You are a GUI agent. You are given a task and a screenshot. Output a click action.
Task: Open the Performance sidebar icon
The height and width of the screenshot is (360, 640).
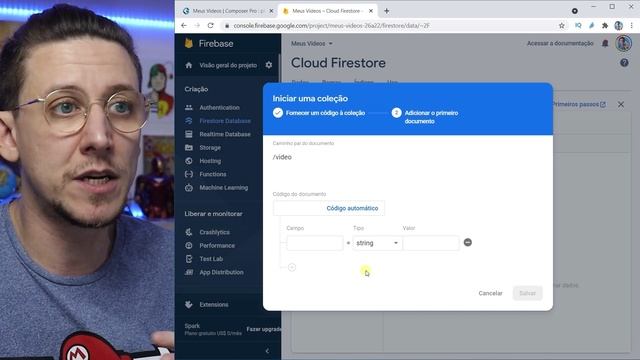click(189, 245)
